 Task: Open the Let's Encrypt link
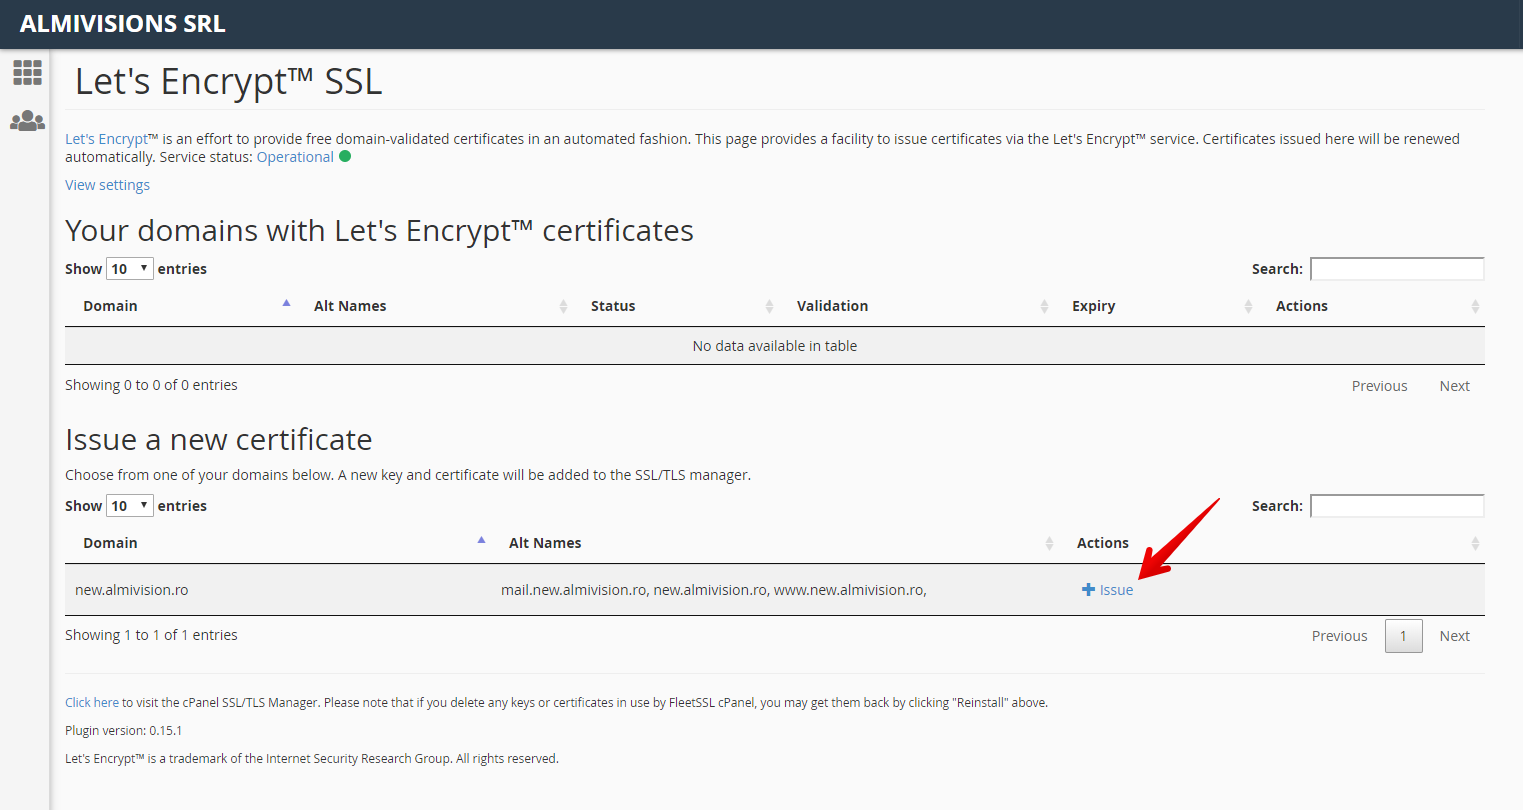click(107, 139)
